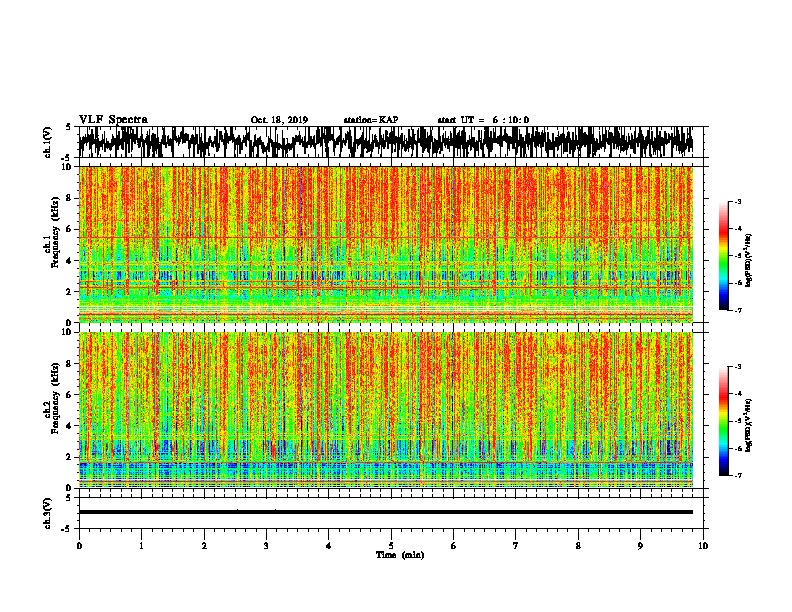This screenshot has width=792, height=612.
Task: Click the "1" tick on the time axis
Action: (142, 546)
